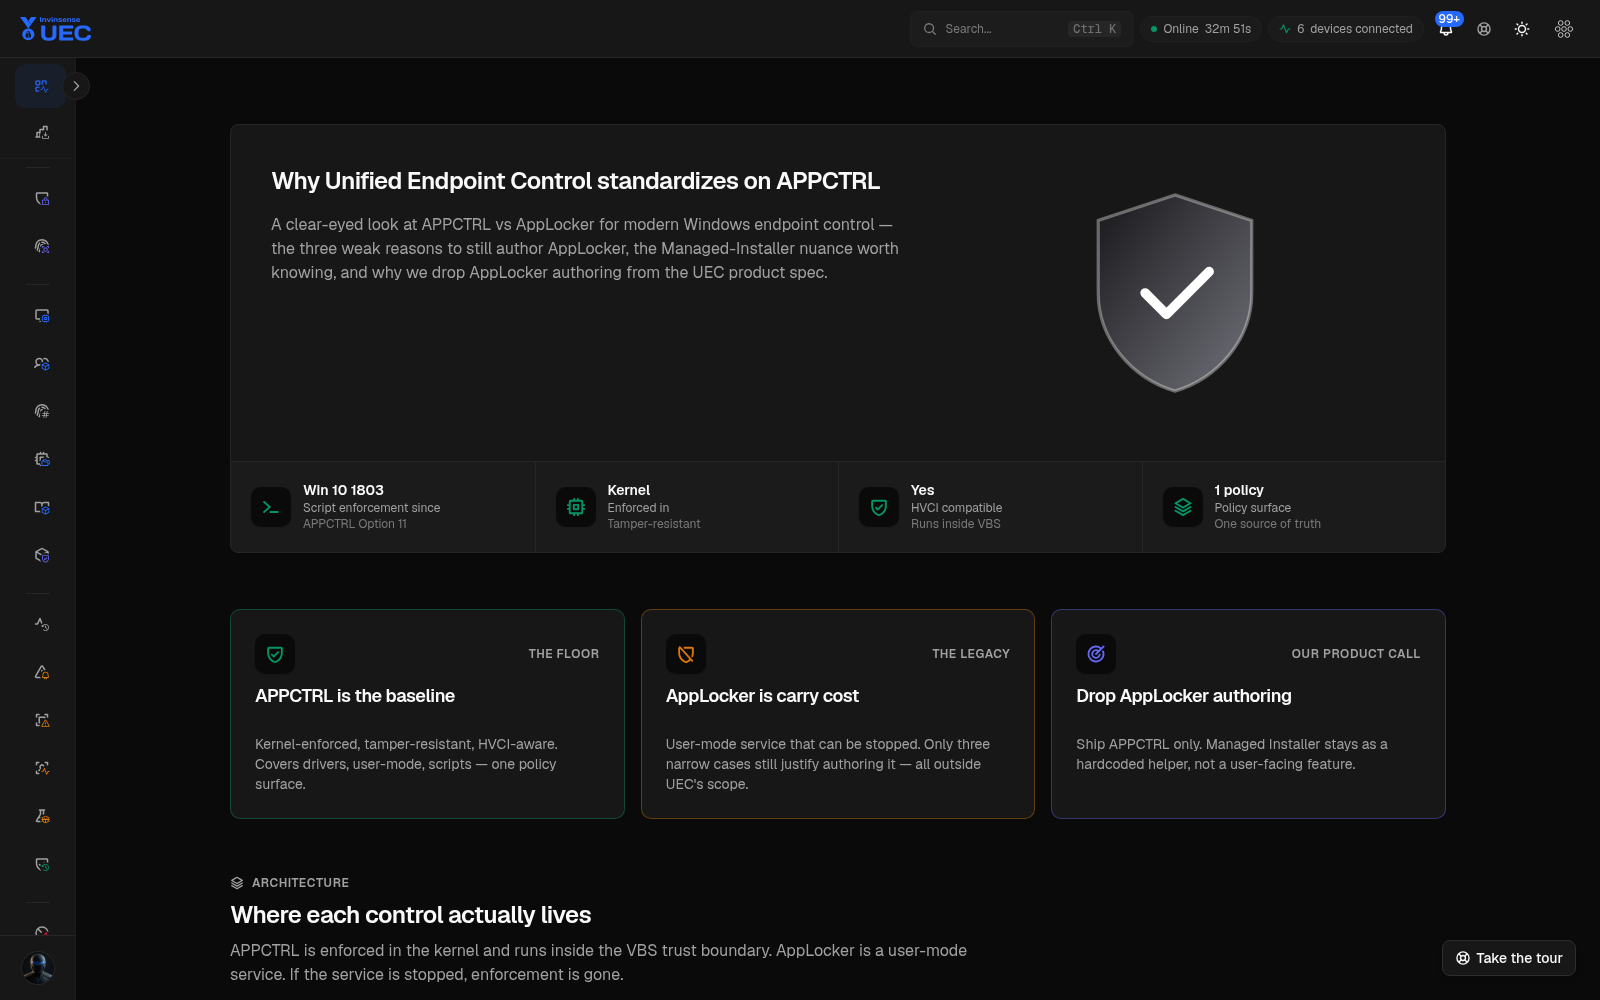Open the scan activity pulse sidebar icon
This screenshot has width=1600, height=1000.
point(41,768)
